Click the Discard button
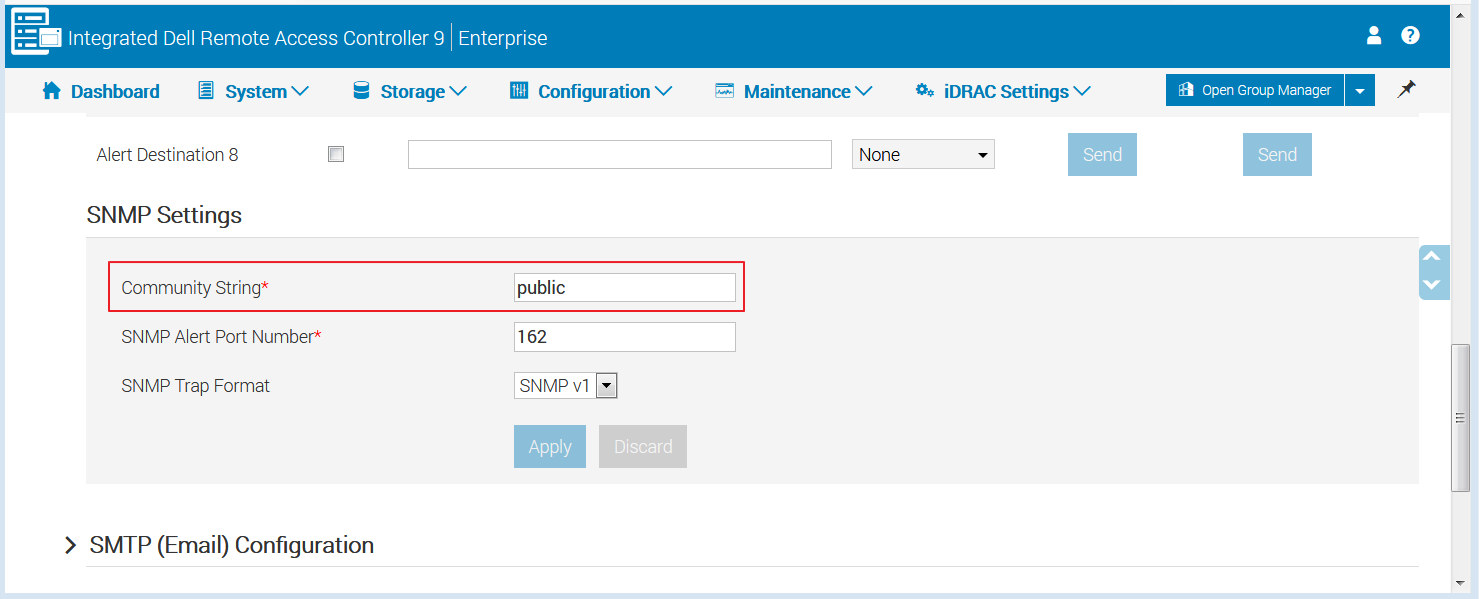 point(642,447)
